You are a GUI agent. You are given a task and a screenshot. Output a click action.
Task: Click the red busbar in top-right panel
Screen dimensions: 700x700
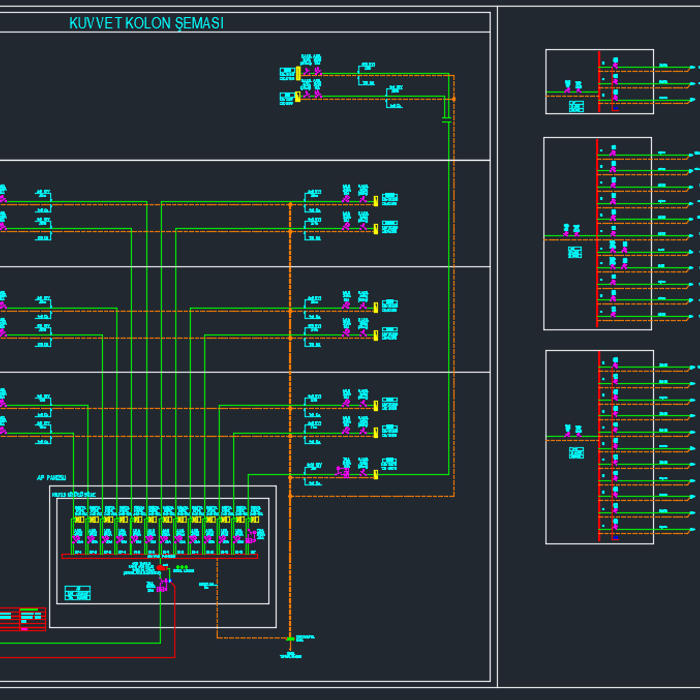tap(598, 82)
